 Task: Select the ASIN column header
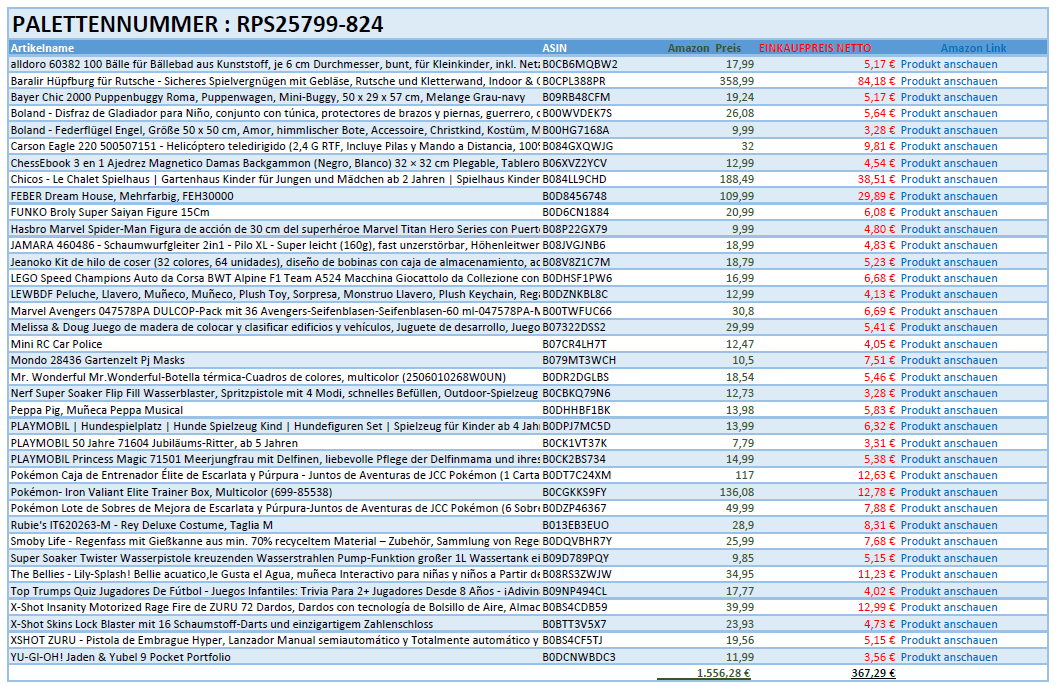tap(554, 48)
